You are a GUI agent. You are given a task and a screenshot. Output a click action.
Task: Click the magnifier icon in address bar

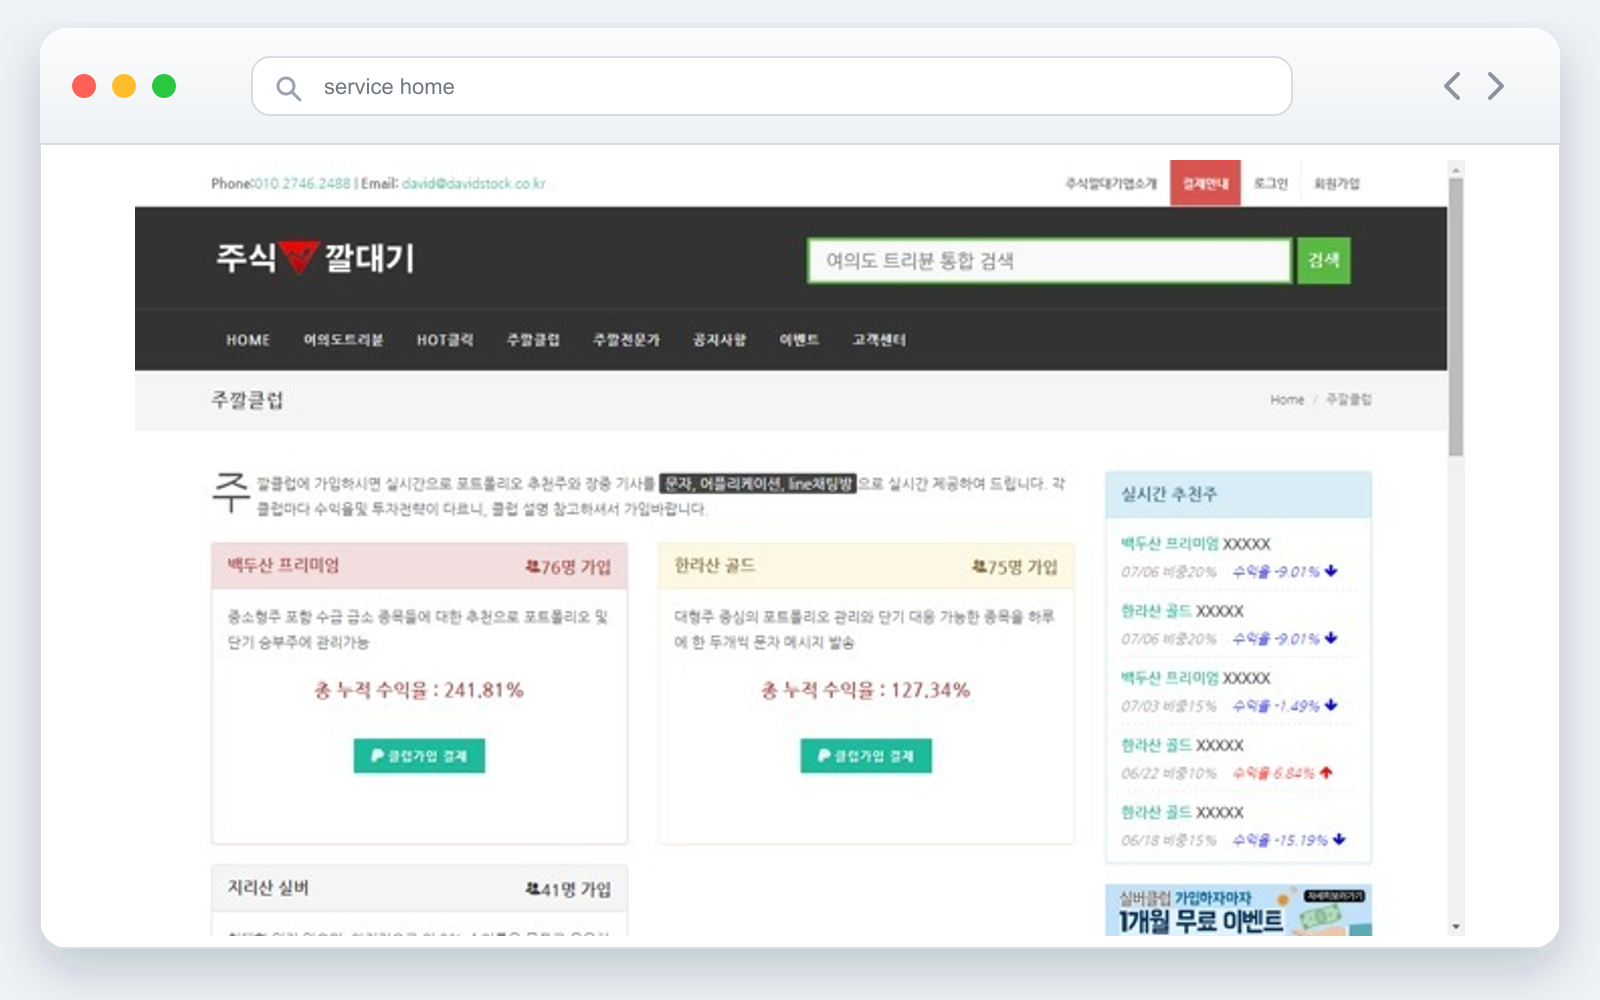[288, 88]
